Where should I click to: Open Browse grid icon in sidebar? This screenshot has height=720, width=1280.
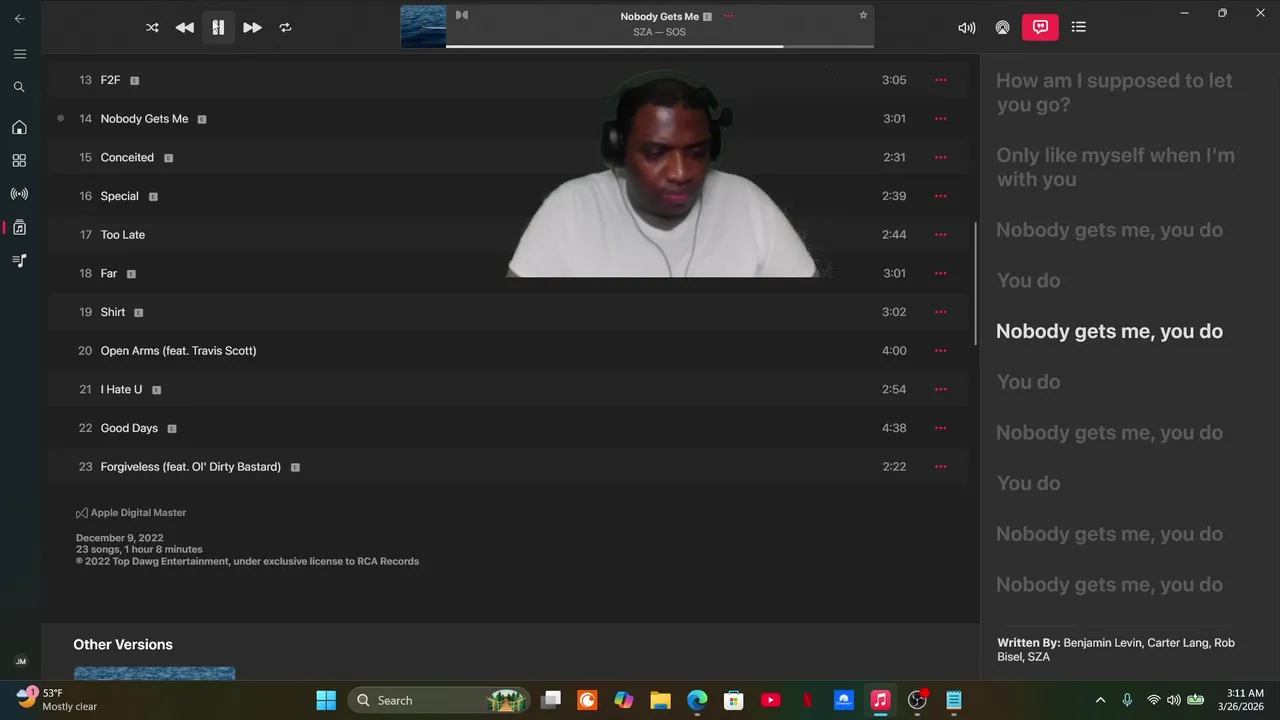19,160
